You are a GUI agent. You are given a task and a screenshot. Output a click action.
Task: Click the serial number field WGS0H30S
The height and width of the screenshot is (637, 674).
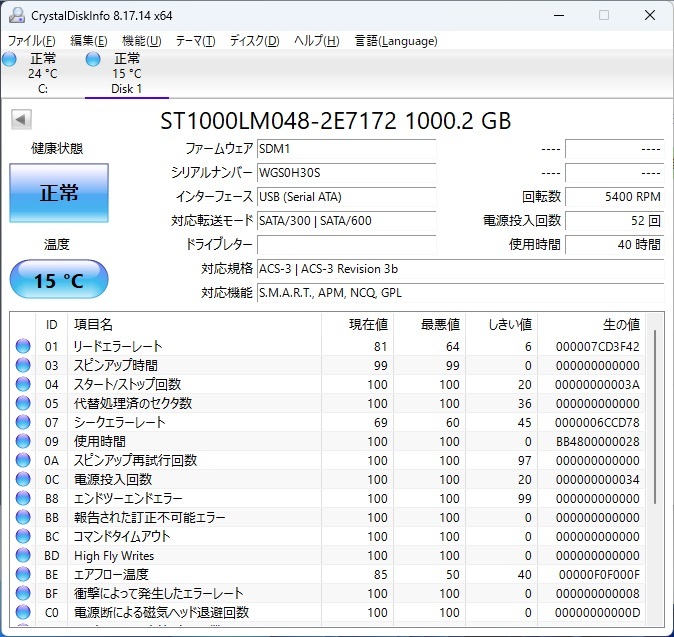click(x=346, y=172)
